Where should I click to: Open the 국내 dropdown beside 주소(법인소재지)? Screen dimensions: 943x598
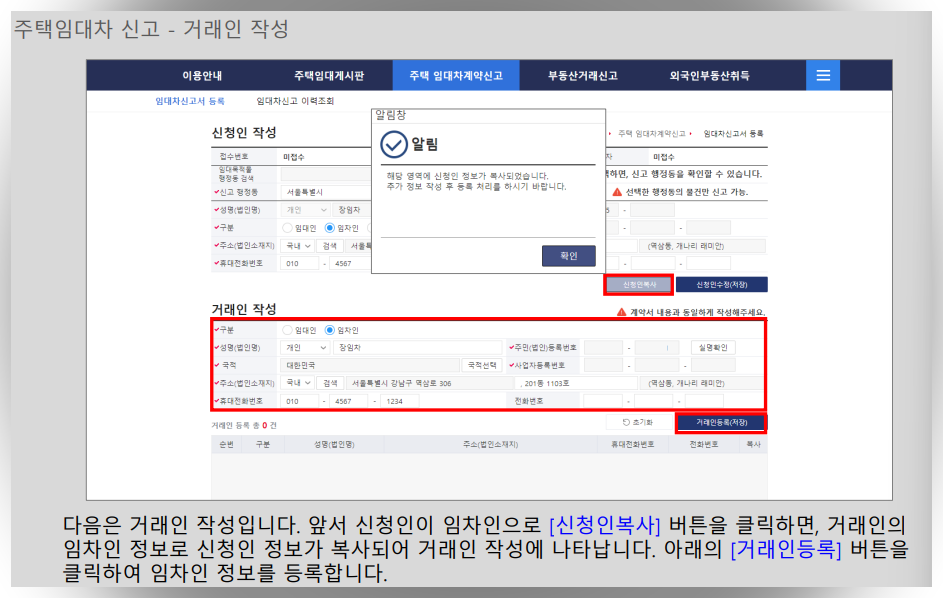[299, 384]
